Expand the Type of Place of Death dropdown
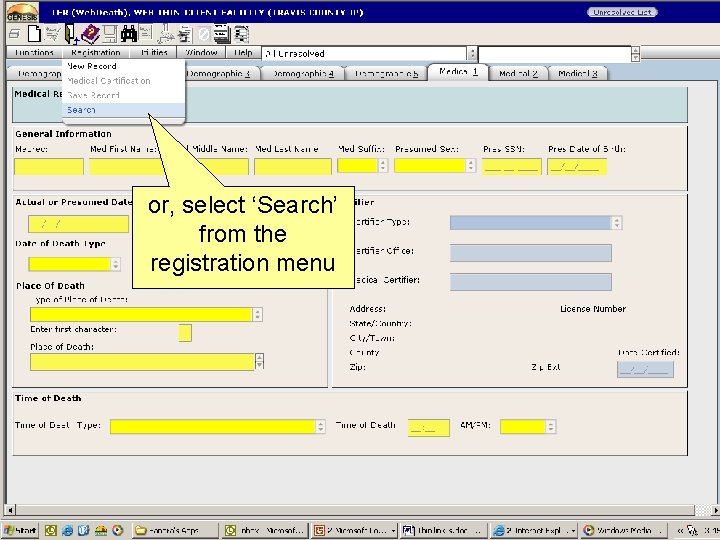 257,315
